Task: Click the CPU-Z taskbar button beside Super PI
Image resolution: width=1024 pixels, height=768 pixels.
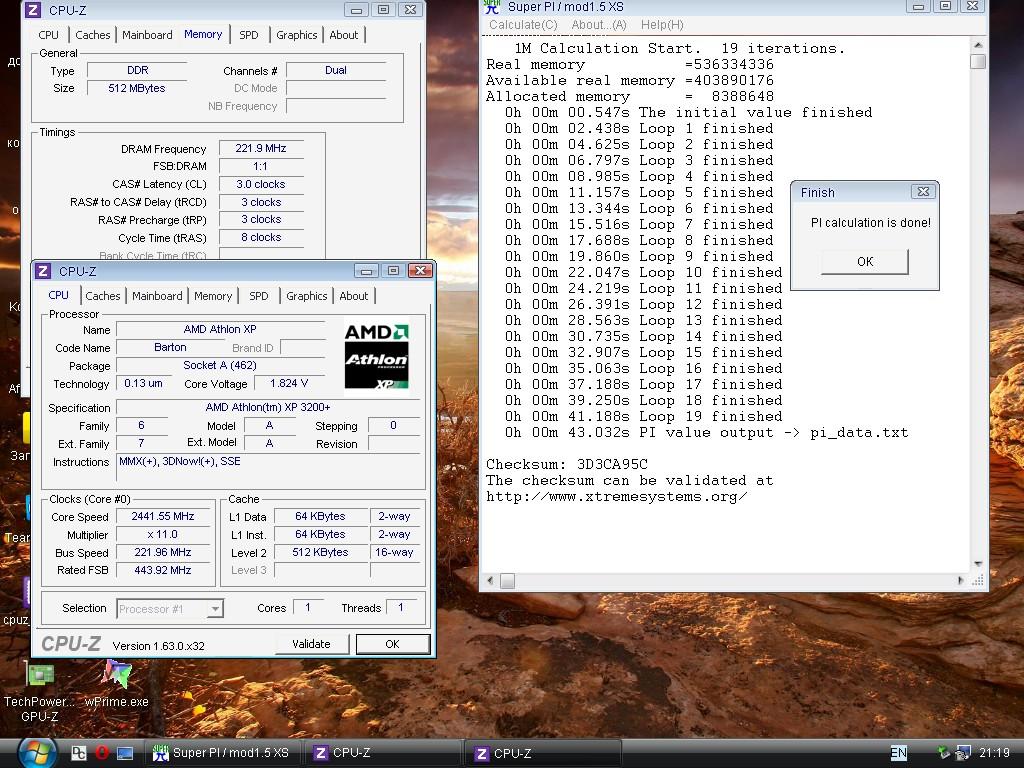Action: point(382,753)
